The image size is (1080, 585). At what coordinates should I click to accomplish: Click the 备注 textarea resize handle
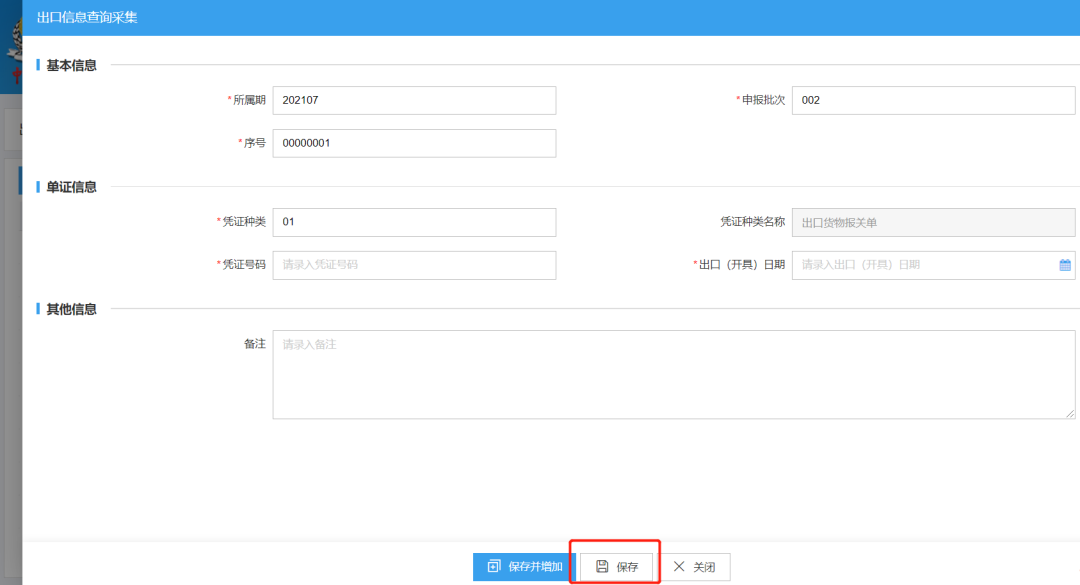[x=1070, y=413]
